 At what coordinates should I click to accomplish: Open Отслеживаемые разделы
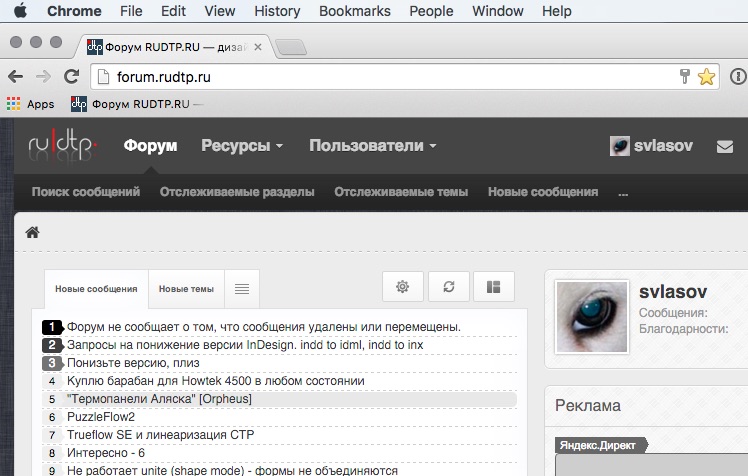[x=237, y=192]
